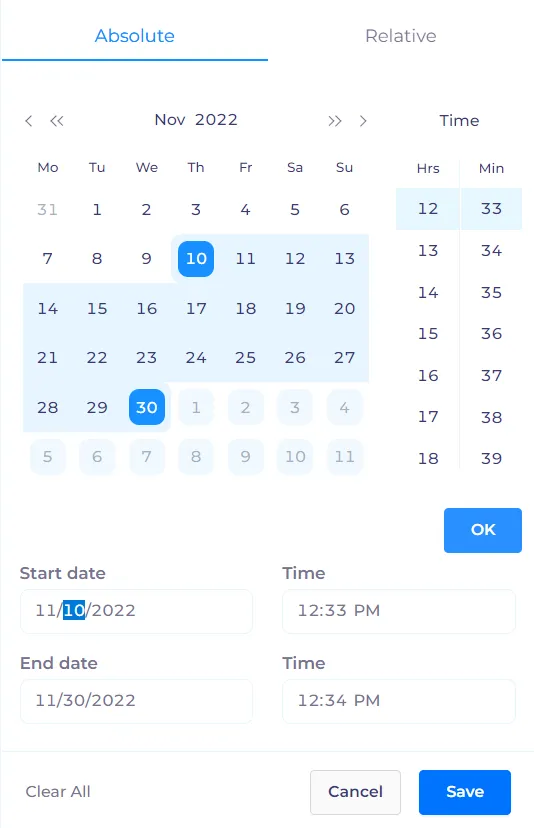Pick November 17 in the calendar

coord(196,308)
